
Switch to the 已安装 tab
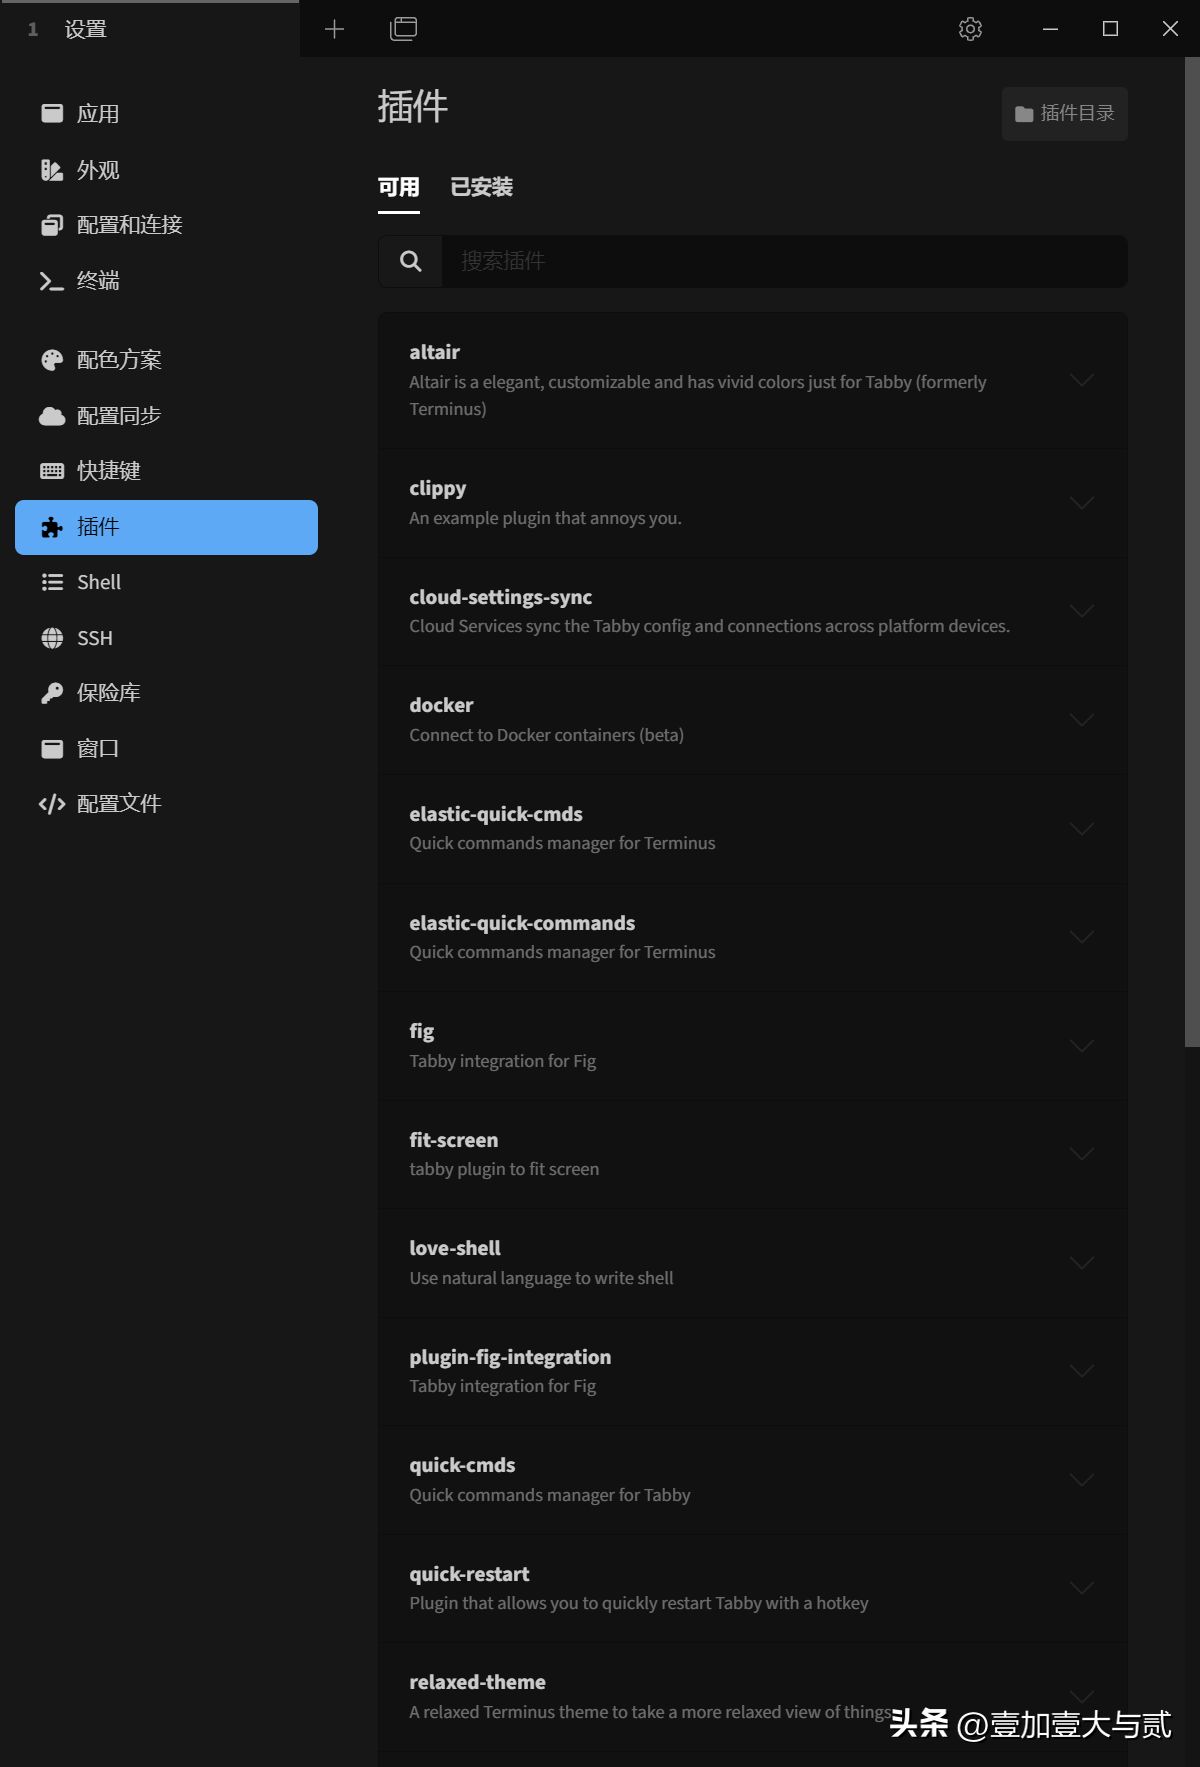point(481,187)
